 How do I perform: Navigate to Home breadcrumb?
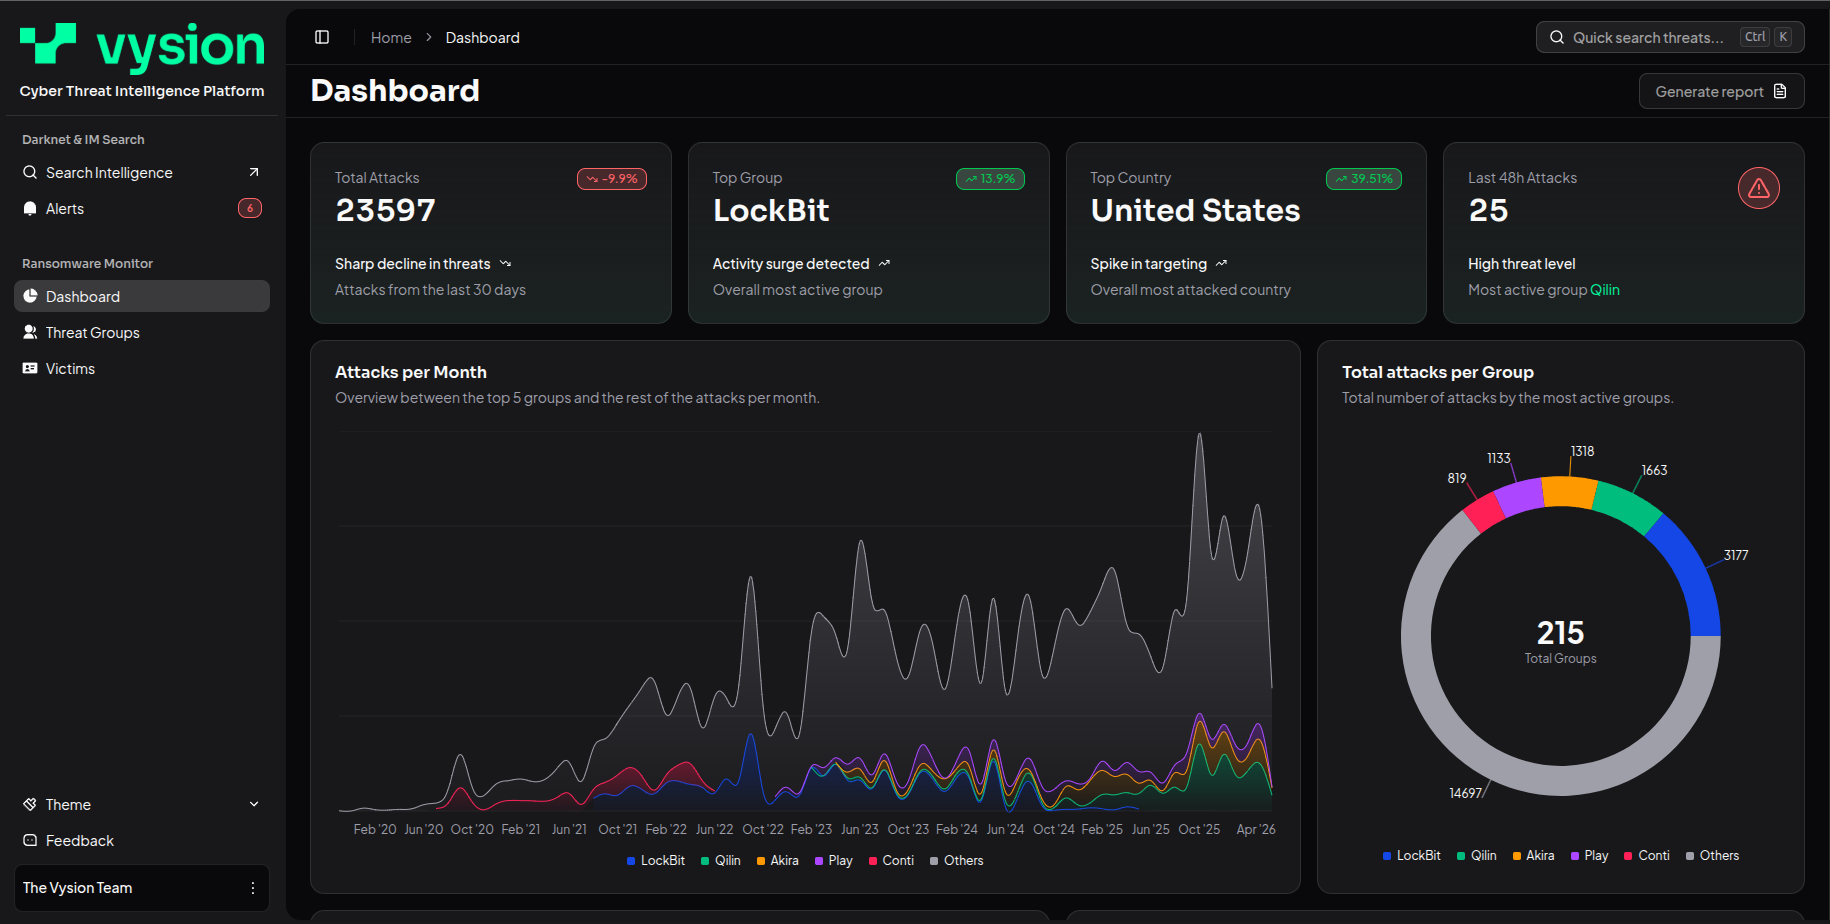point(391,37)
